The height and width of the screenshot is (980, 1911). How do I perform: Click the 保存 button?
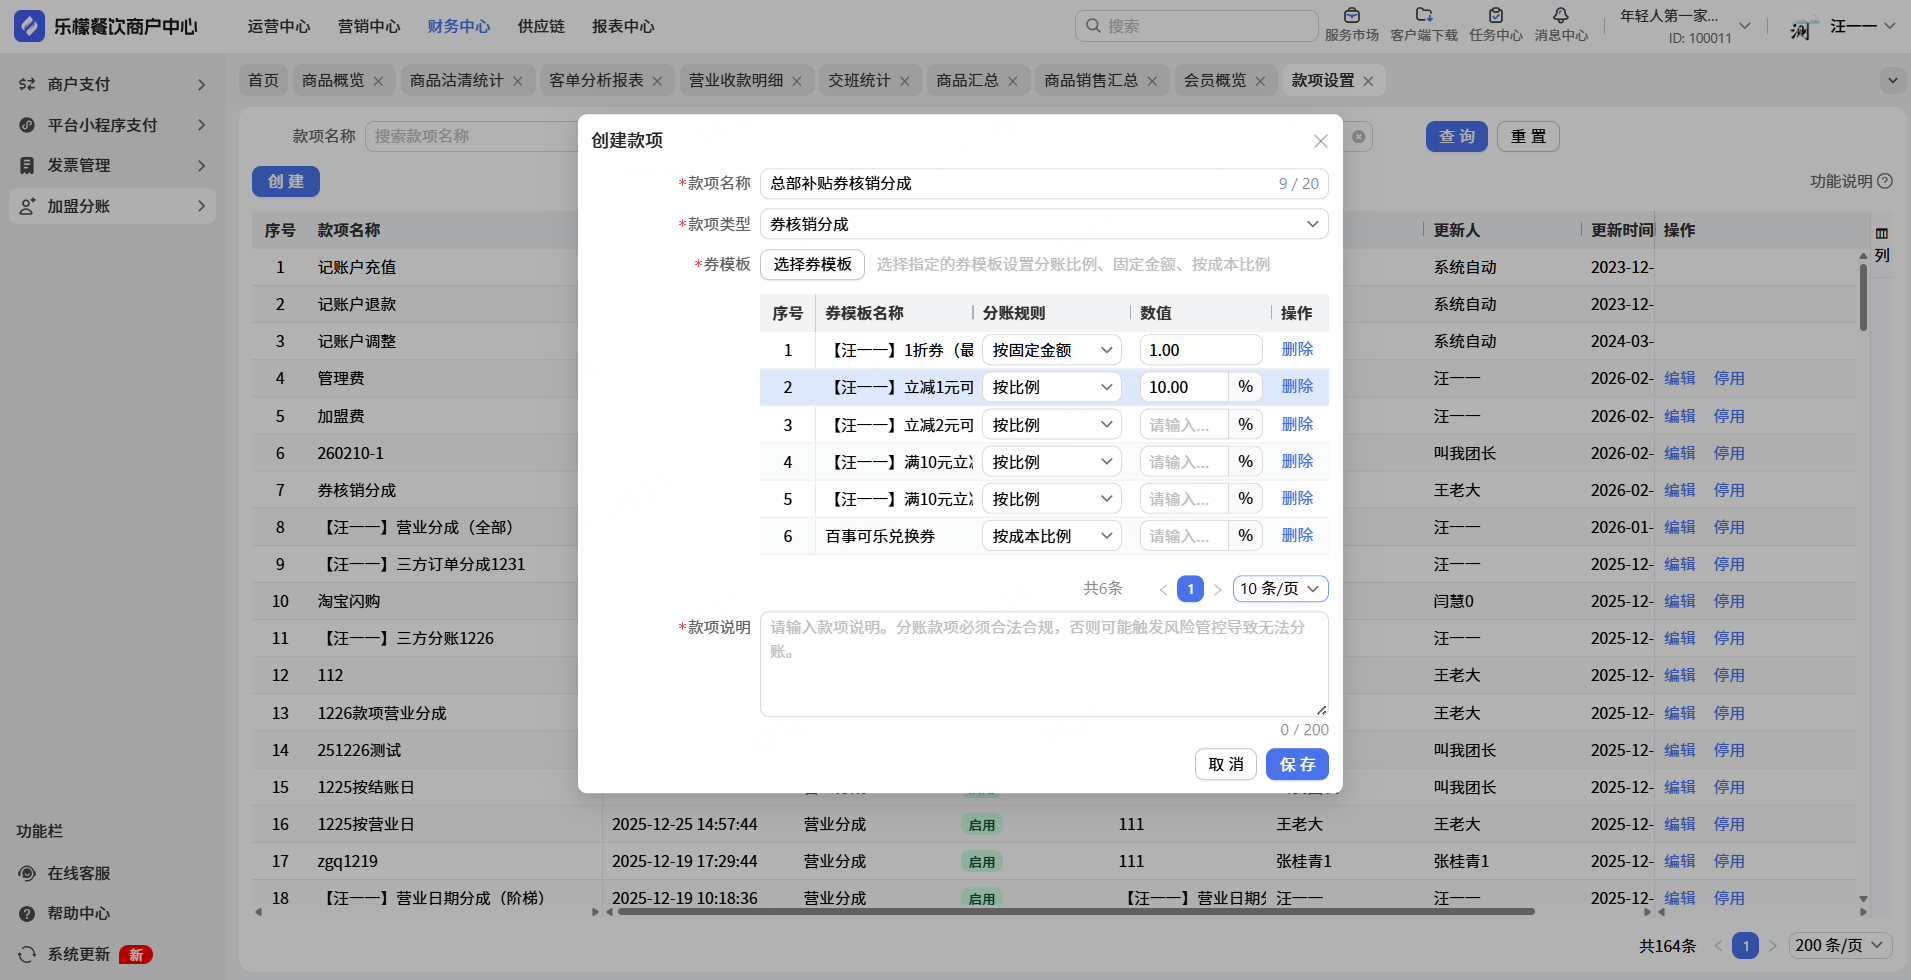coord(1297,764)
